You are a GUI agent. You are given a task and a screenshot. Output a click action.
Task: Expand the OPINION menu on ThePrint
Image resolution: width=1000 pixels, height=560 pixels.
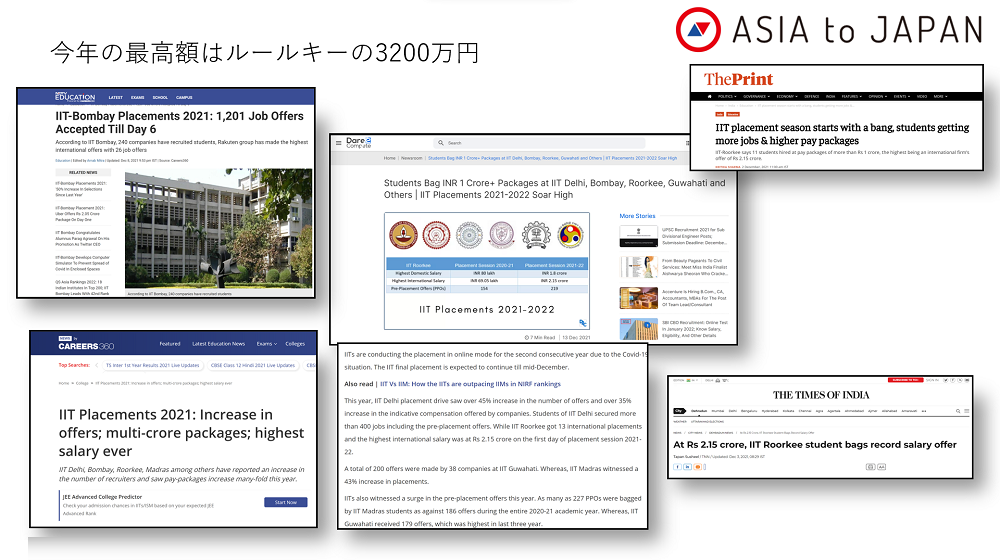coord(877,96)
